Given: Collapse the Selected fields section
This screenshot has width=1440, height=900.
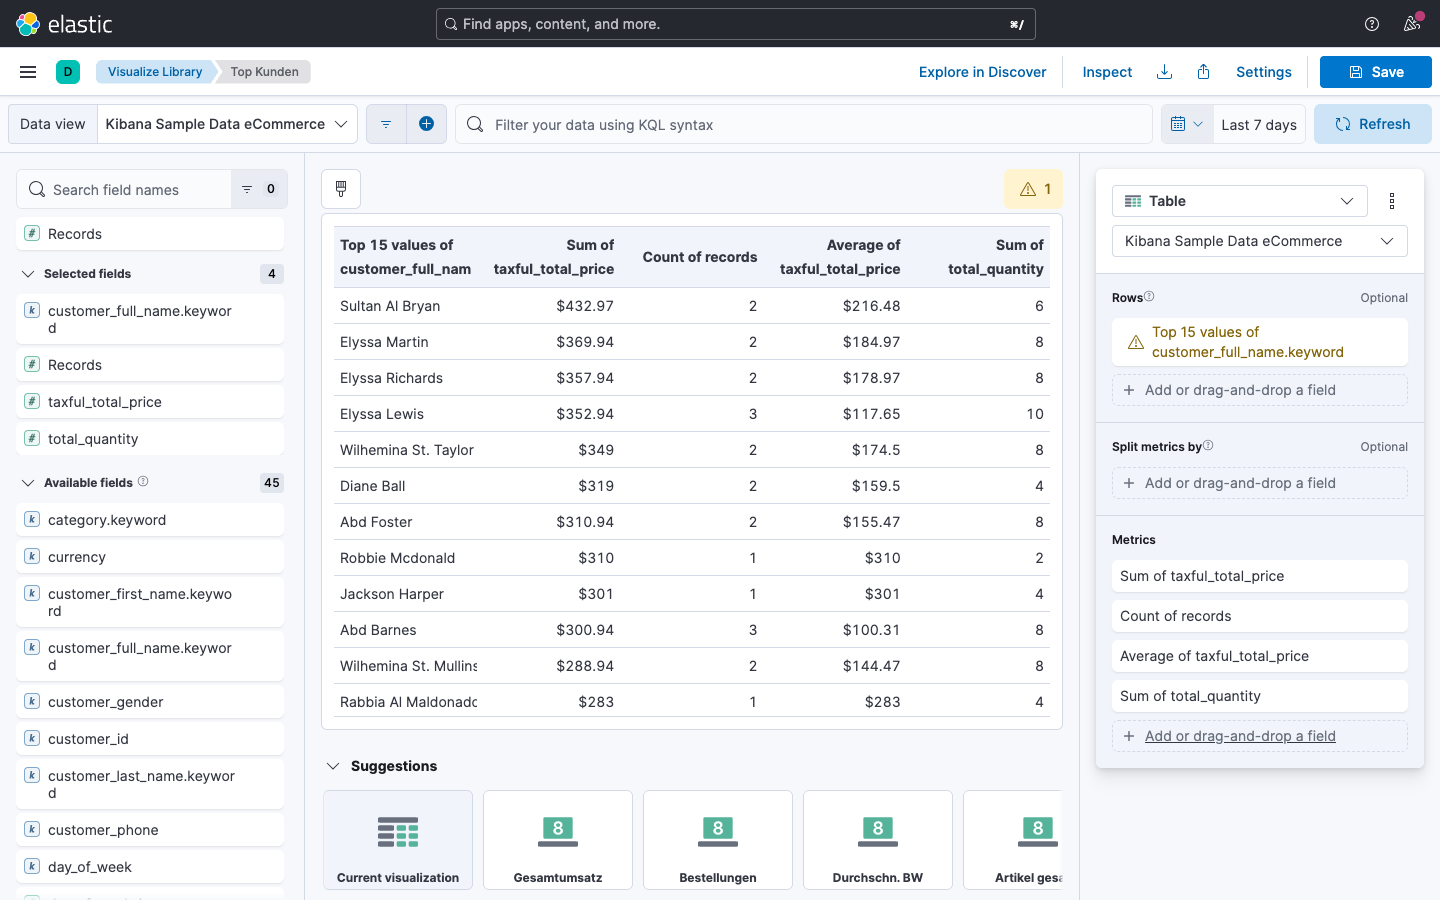Looking at the screenshot, I should point(28,274).
